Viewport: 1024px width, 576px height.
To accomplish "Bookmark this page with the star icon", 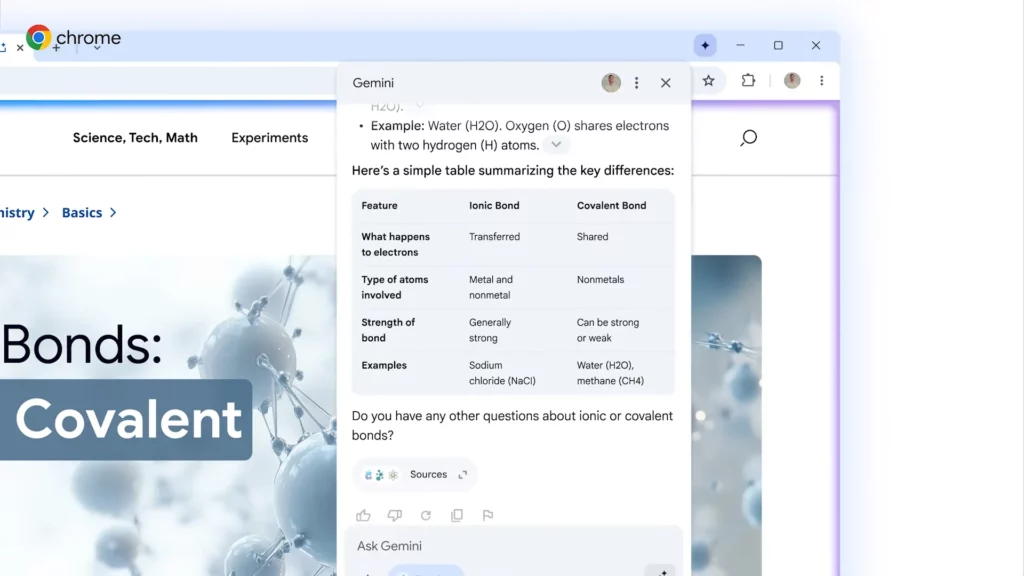I will tap(708, 81).
